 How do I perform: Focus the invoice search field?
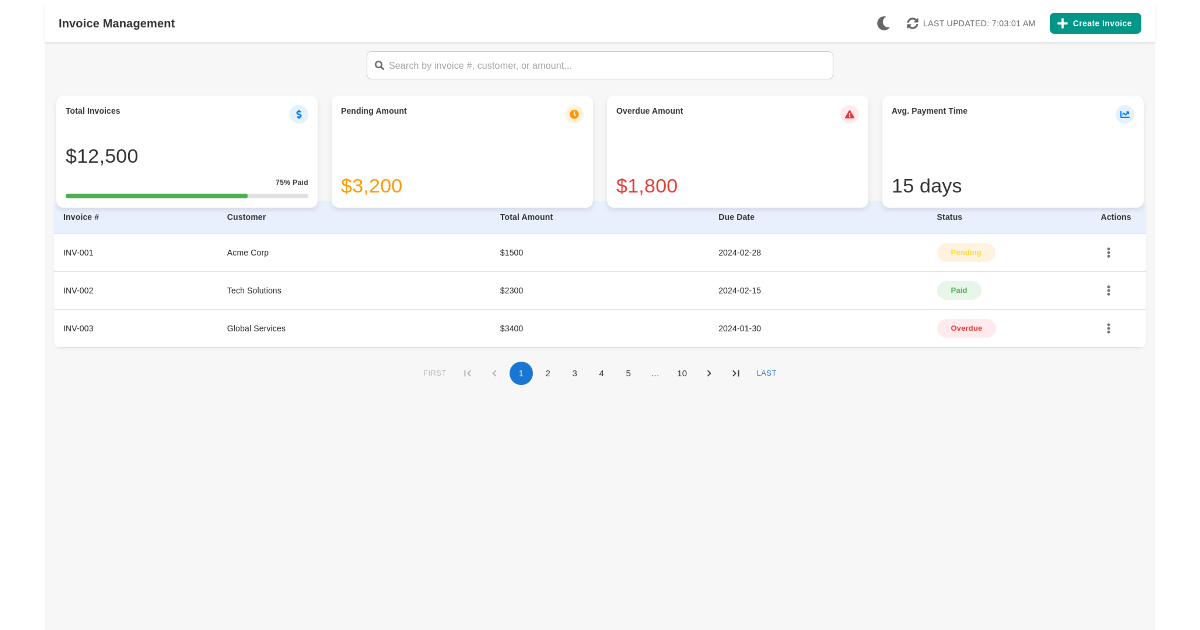click(x=600, y=66)
